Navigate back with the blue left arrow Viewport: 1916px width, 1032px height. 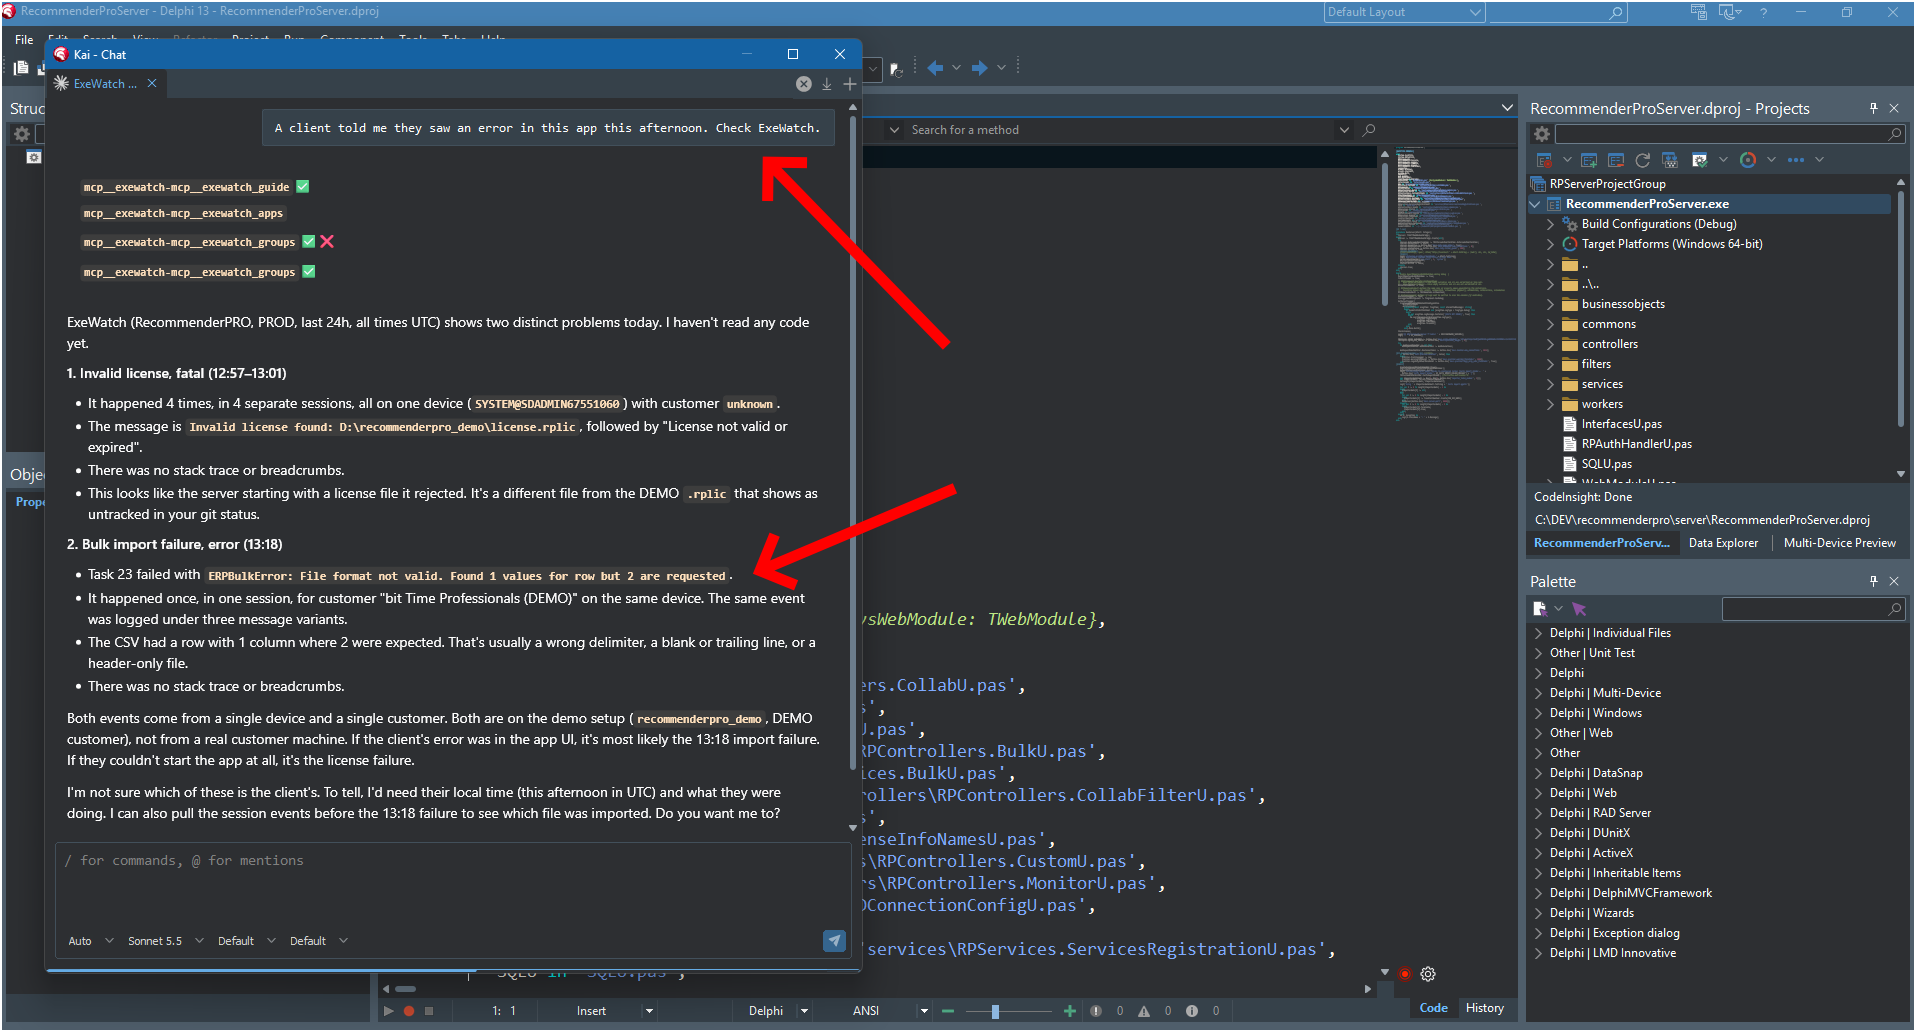935,68
